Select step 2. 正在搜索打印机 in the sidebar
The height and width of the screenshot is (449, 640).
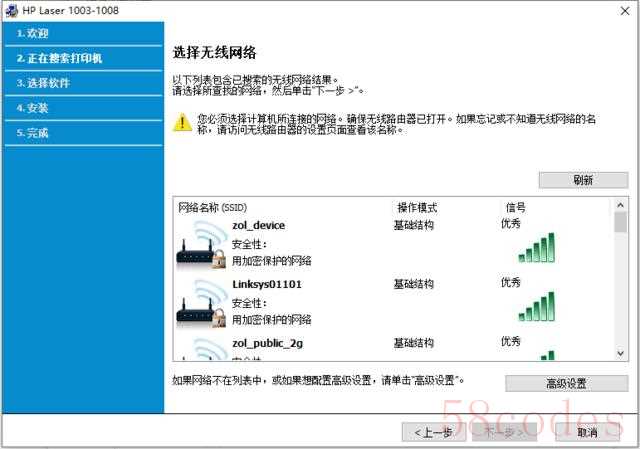84,58
